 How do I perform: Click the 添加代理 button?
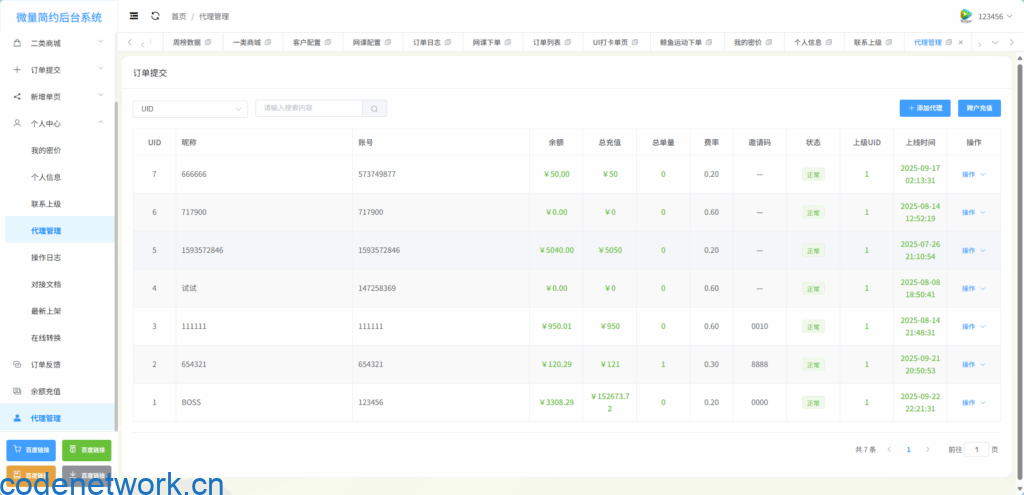click(924, 107)
